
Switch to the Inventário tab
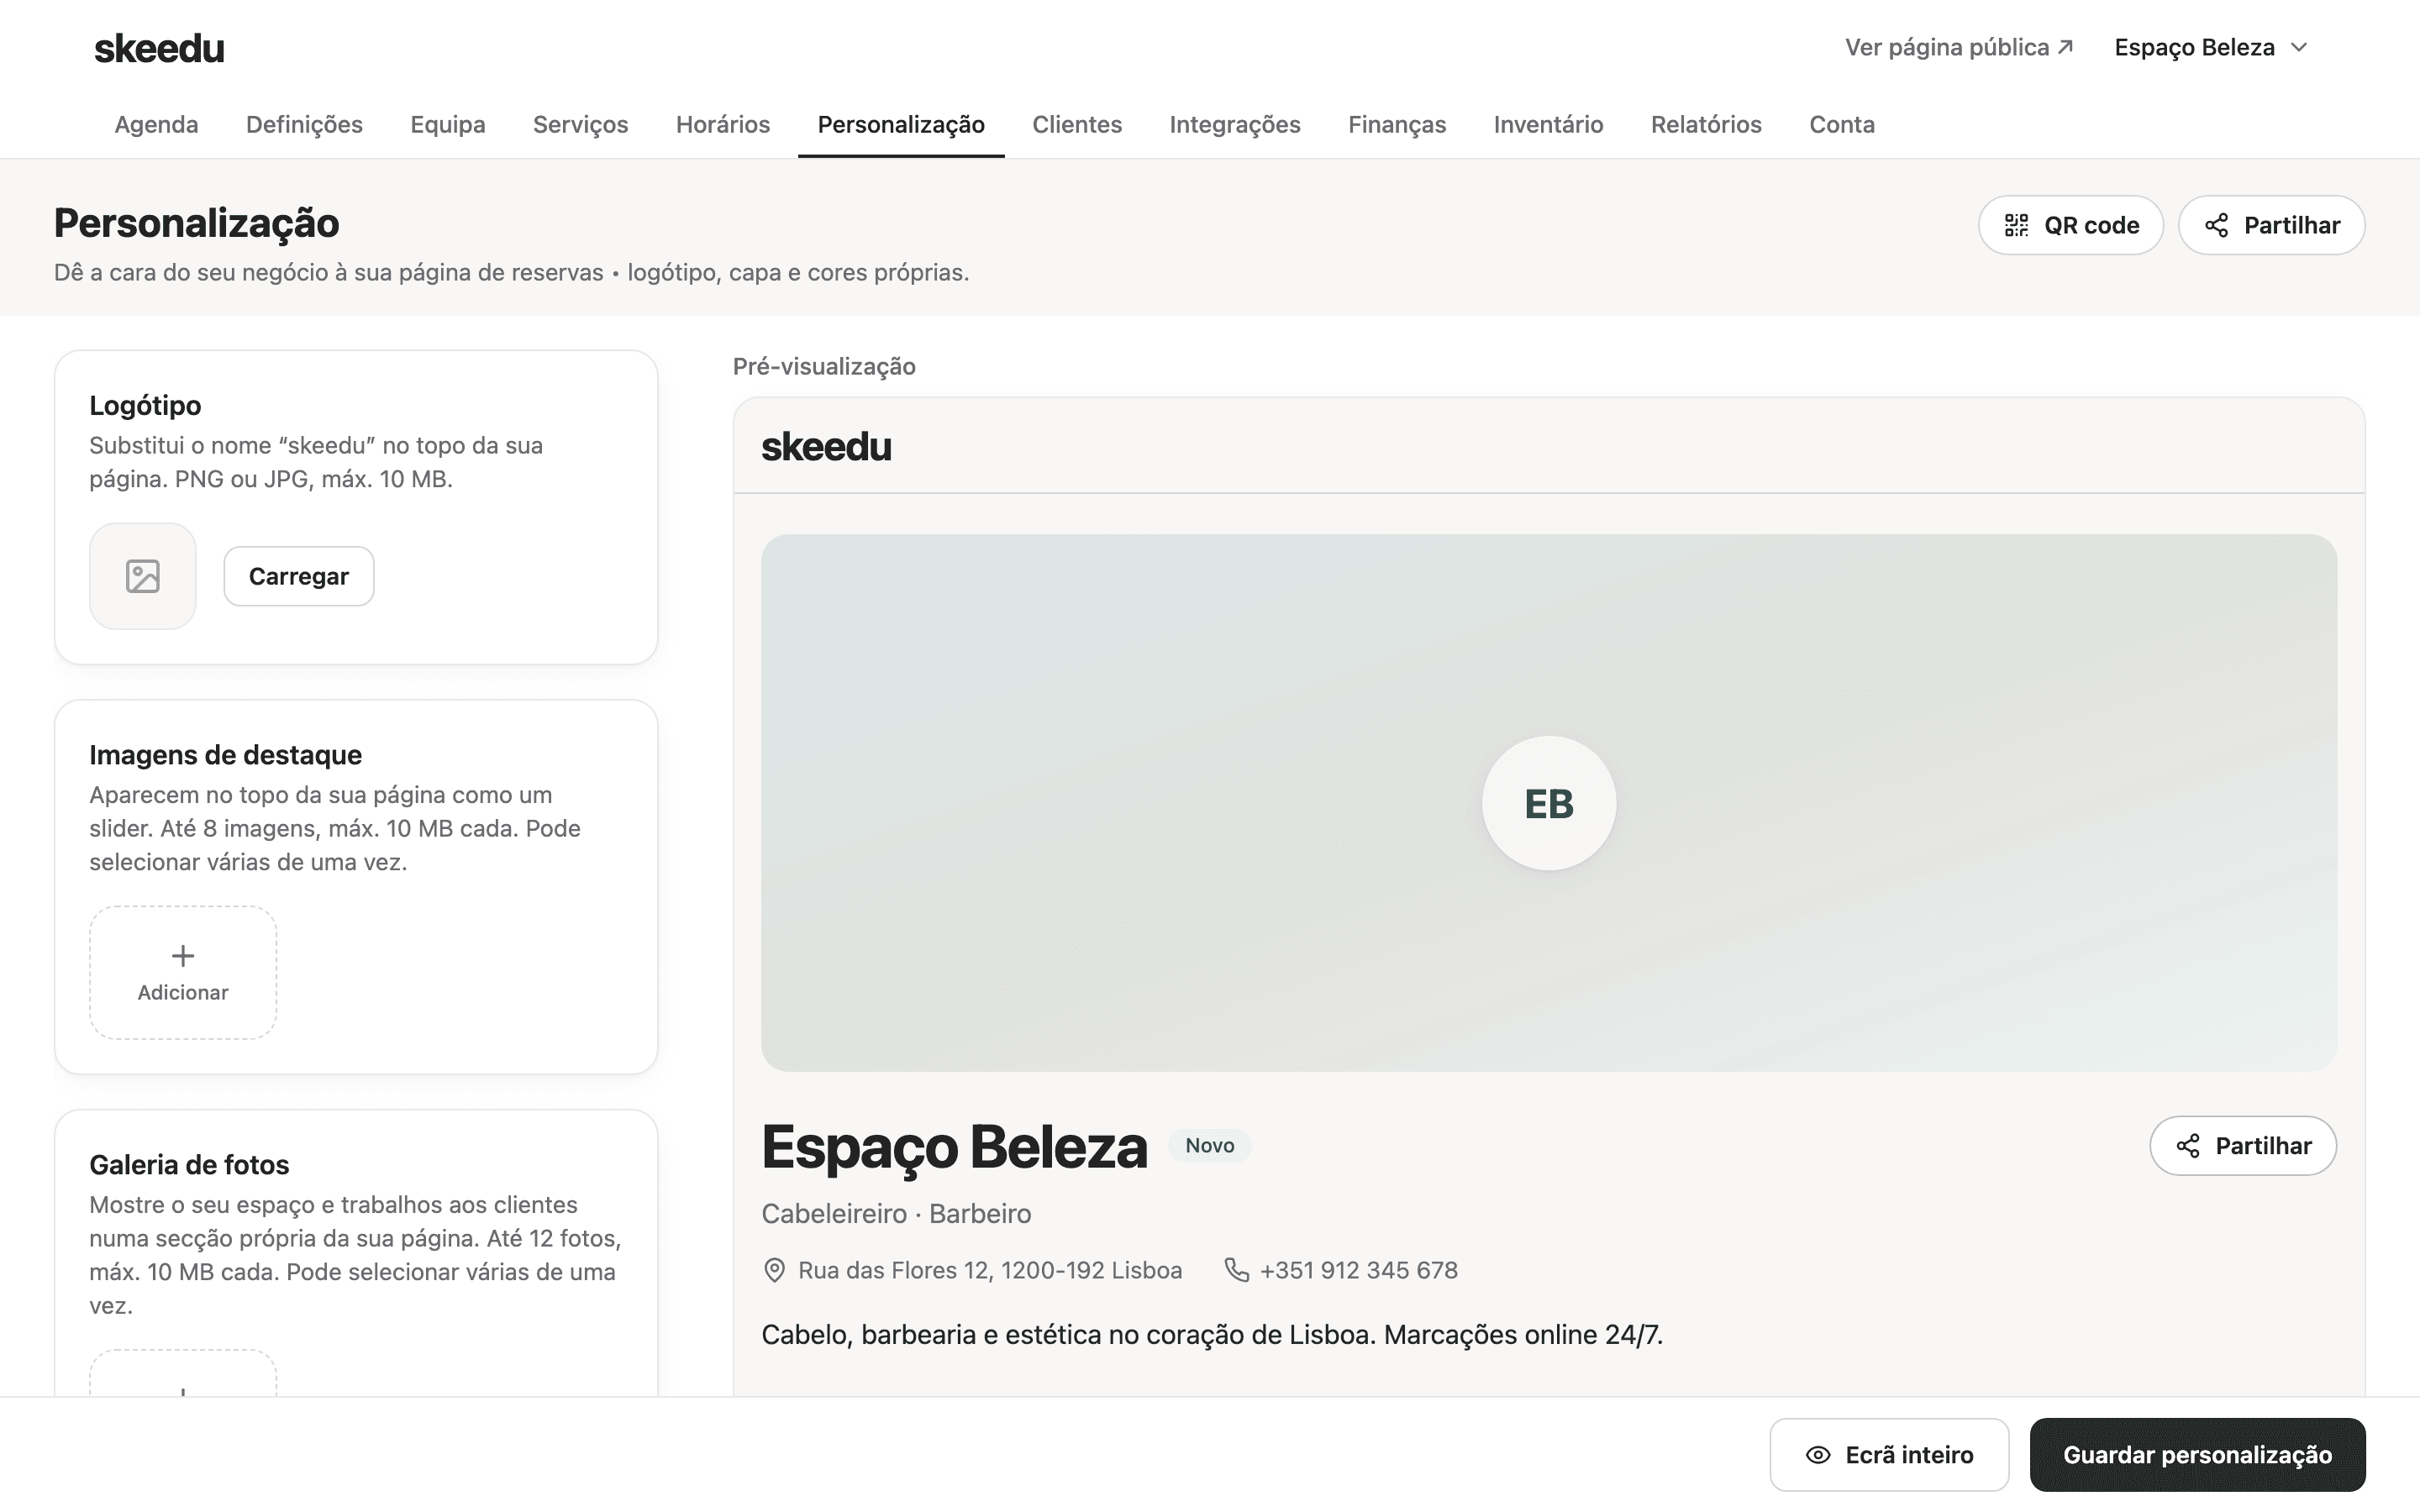click(1548, 124)
